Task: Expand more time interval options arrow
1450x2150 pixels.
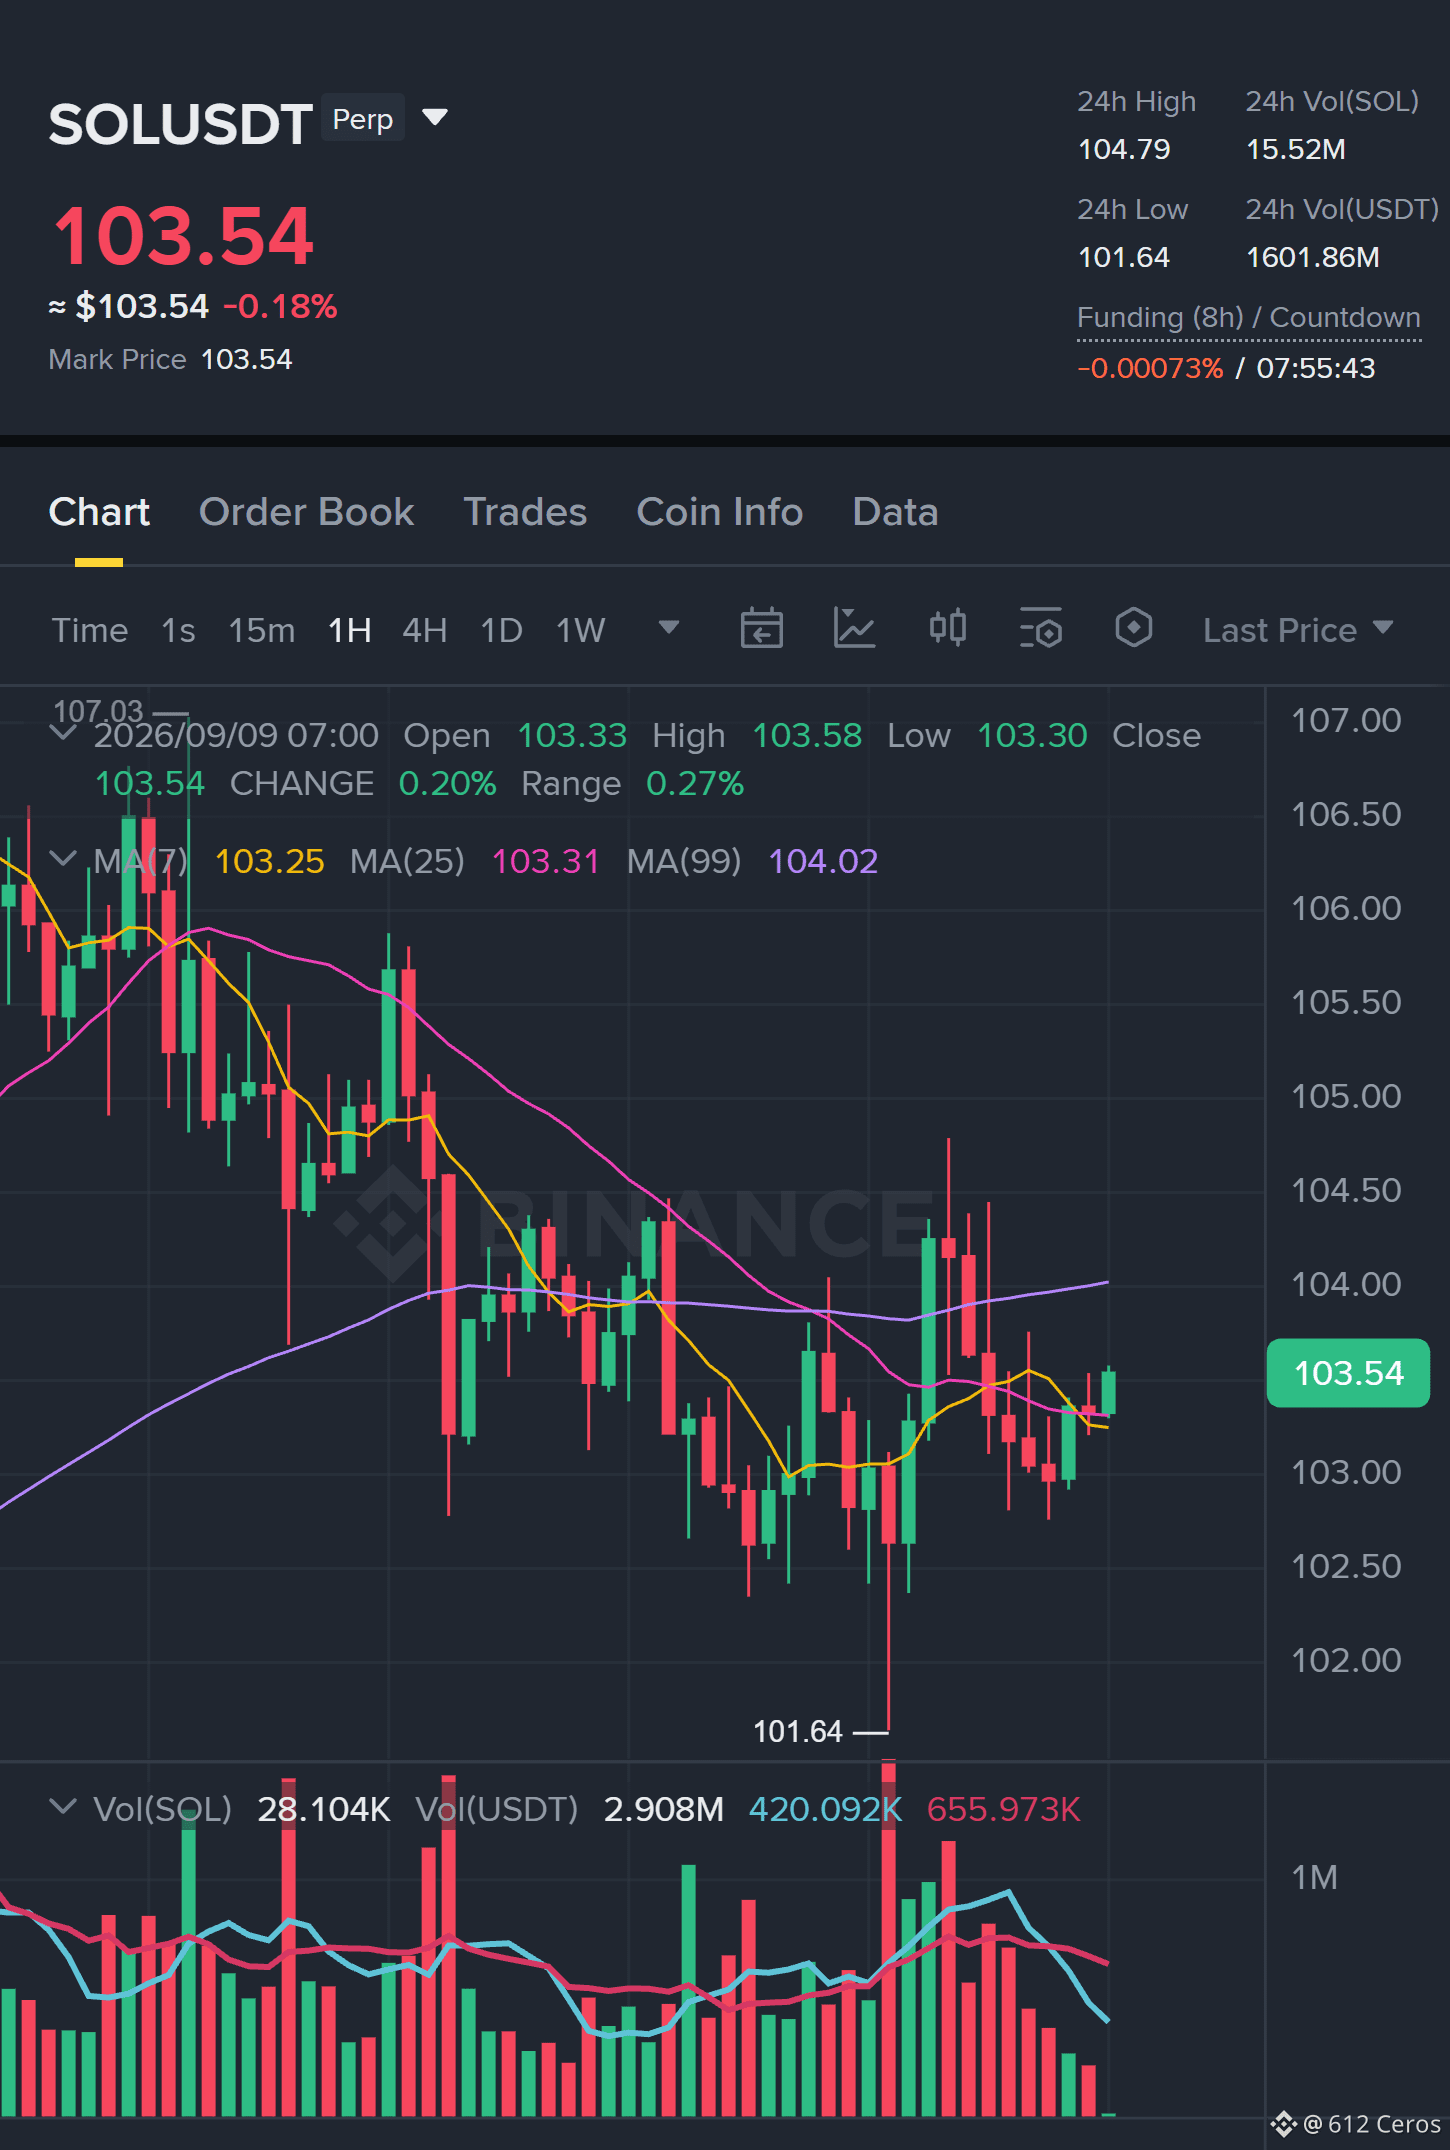Action: click(x=669, y=628)
